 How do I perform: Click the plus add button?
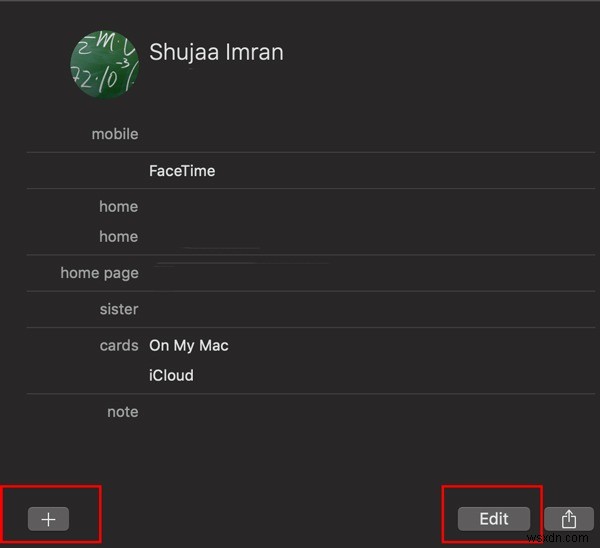pos(48,518)
